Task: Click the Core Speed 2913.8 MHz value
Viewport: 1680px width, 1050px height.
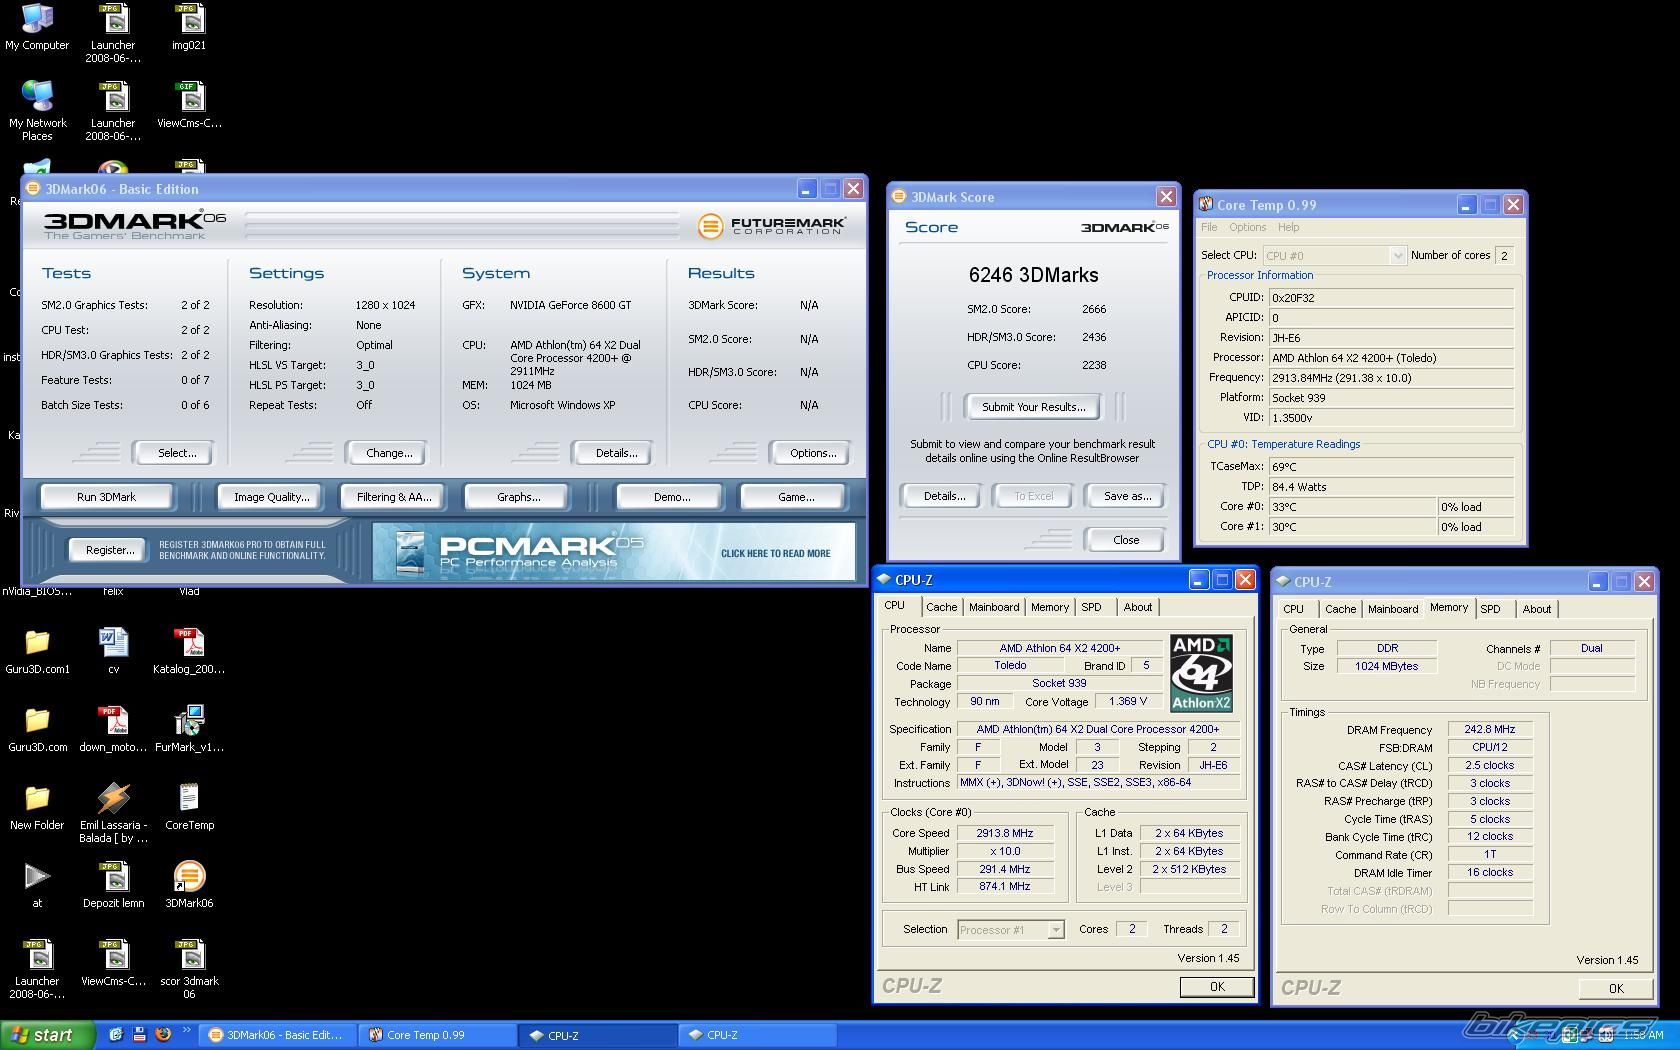Action: pyautogui.click(x=1005, y=833)
